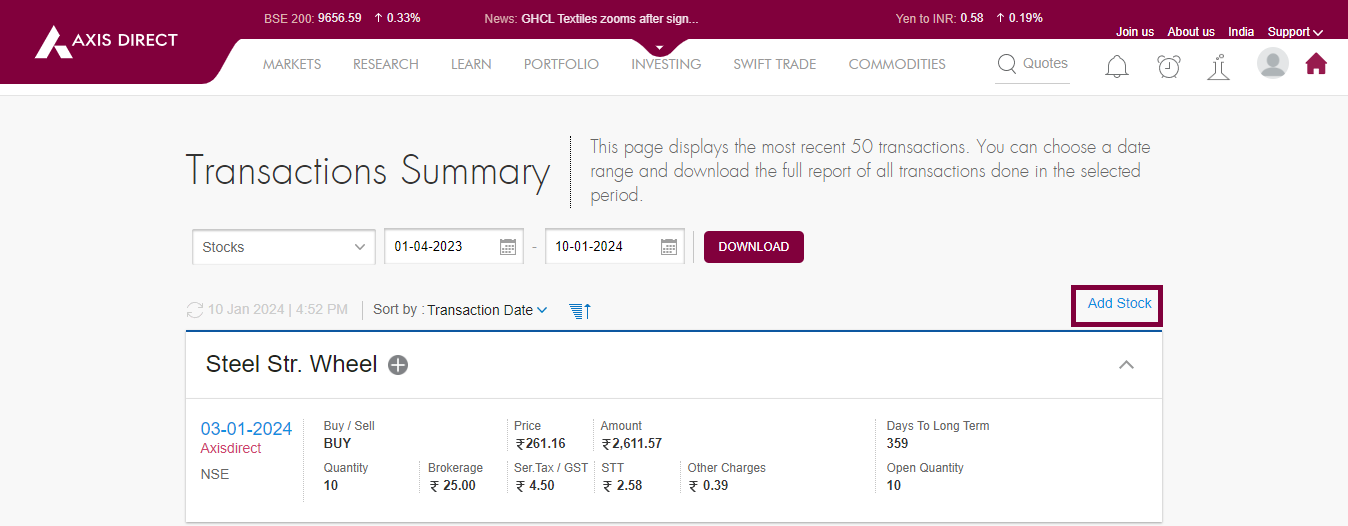Open the Portfolio menu

coord(561,64)
